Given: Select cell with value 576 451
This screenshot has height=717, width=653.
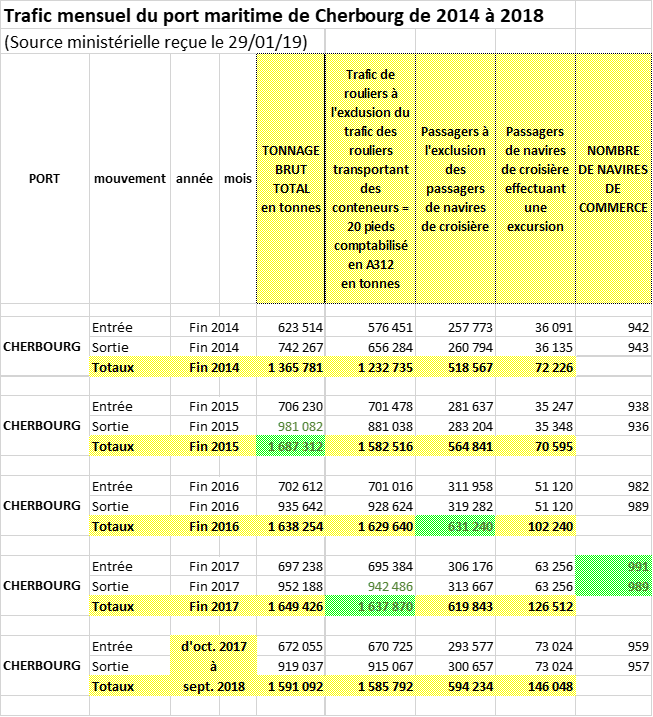Looking at the screenshot, I should click(370, 327).
